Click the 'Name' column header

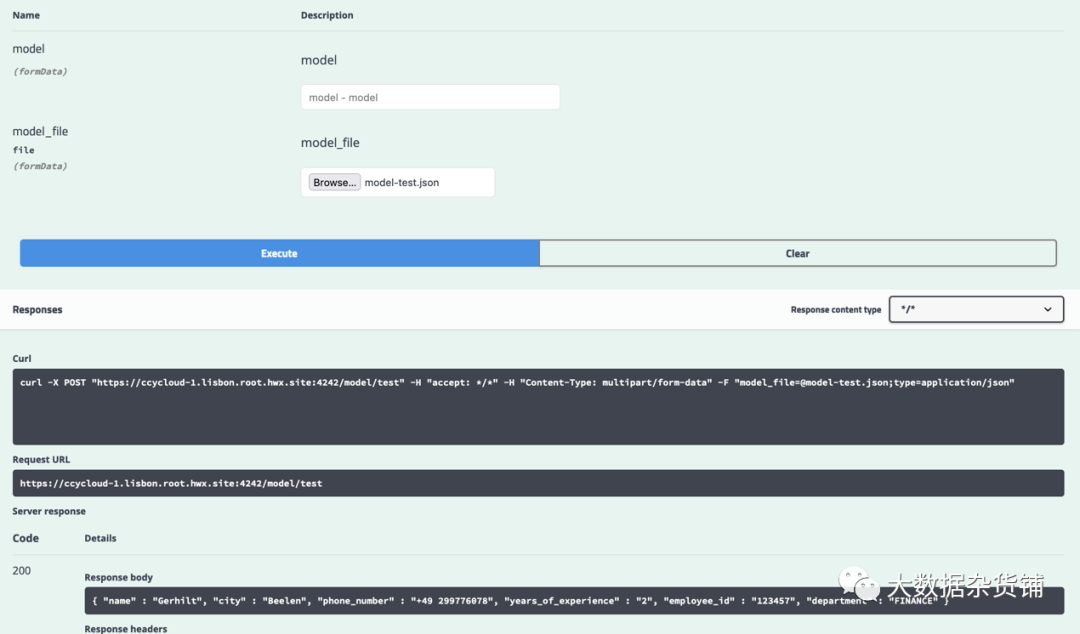coord(26,15)
